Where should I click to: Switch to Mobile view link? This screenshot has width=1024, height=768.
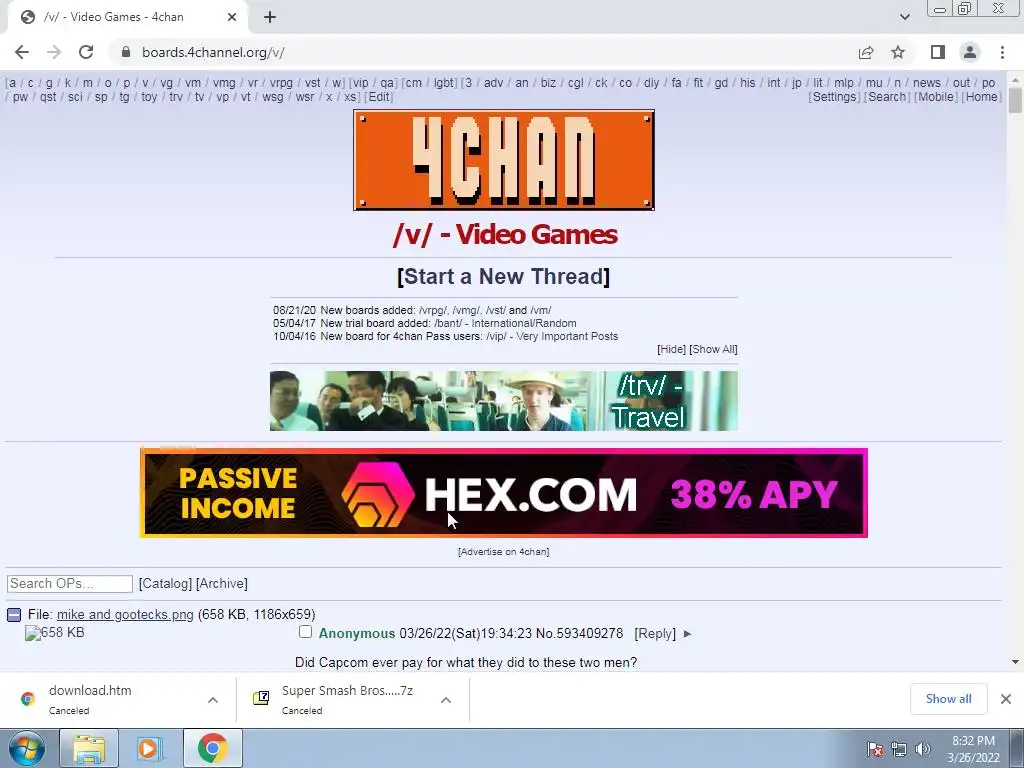(x=935, y=97)
